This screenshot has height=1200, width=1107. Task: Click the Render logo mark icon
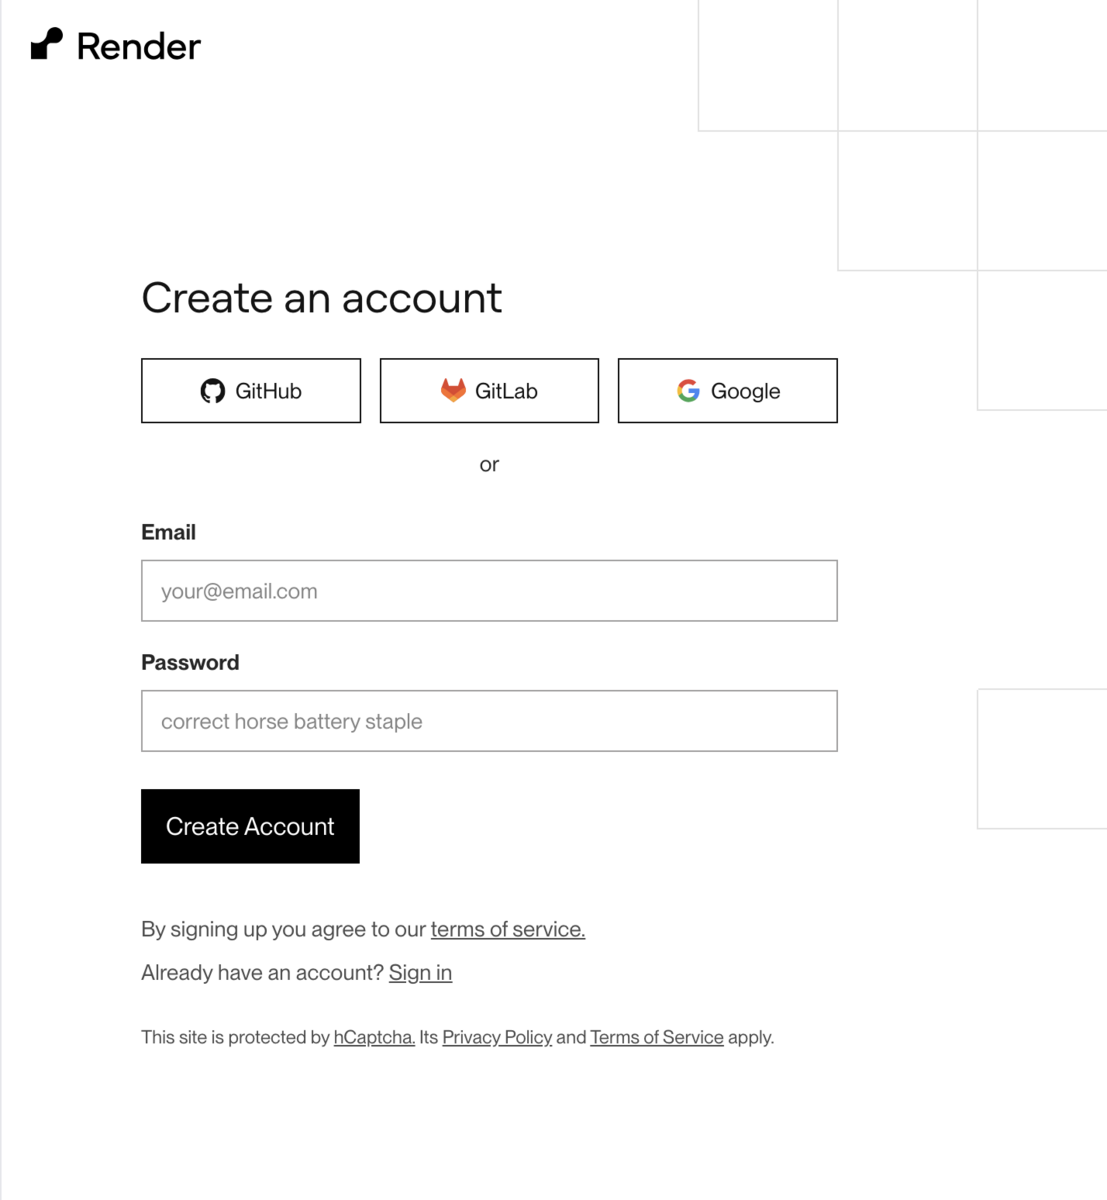click(46, 44)
